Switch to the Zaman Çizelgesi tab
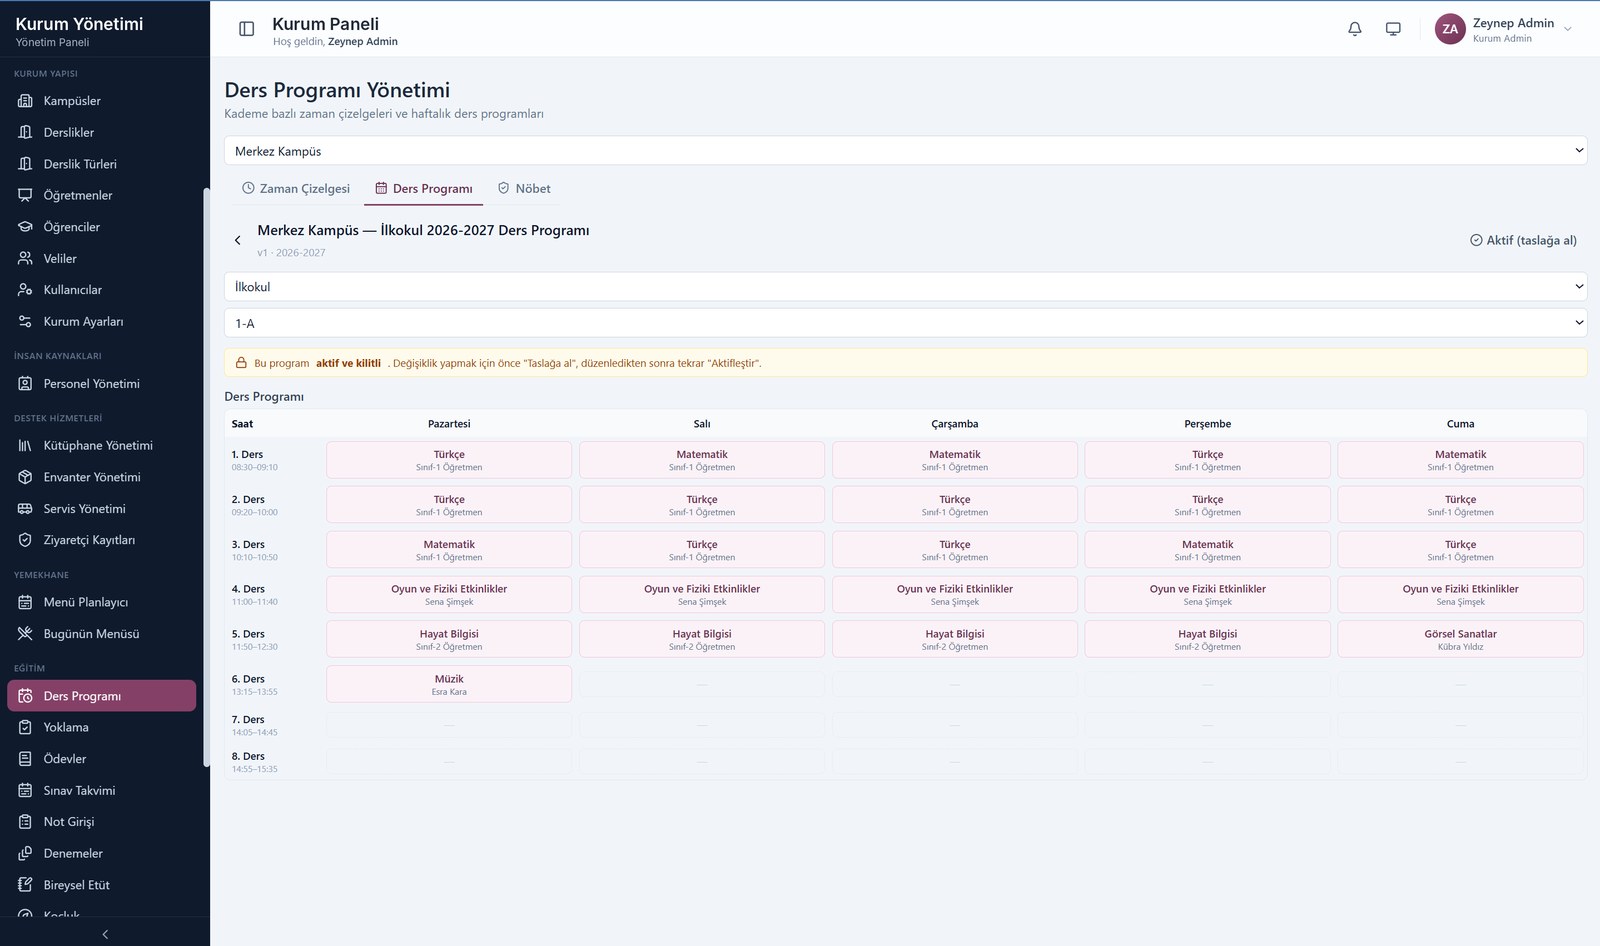The width and height of the screenshot is (1600, 946). 296,188
